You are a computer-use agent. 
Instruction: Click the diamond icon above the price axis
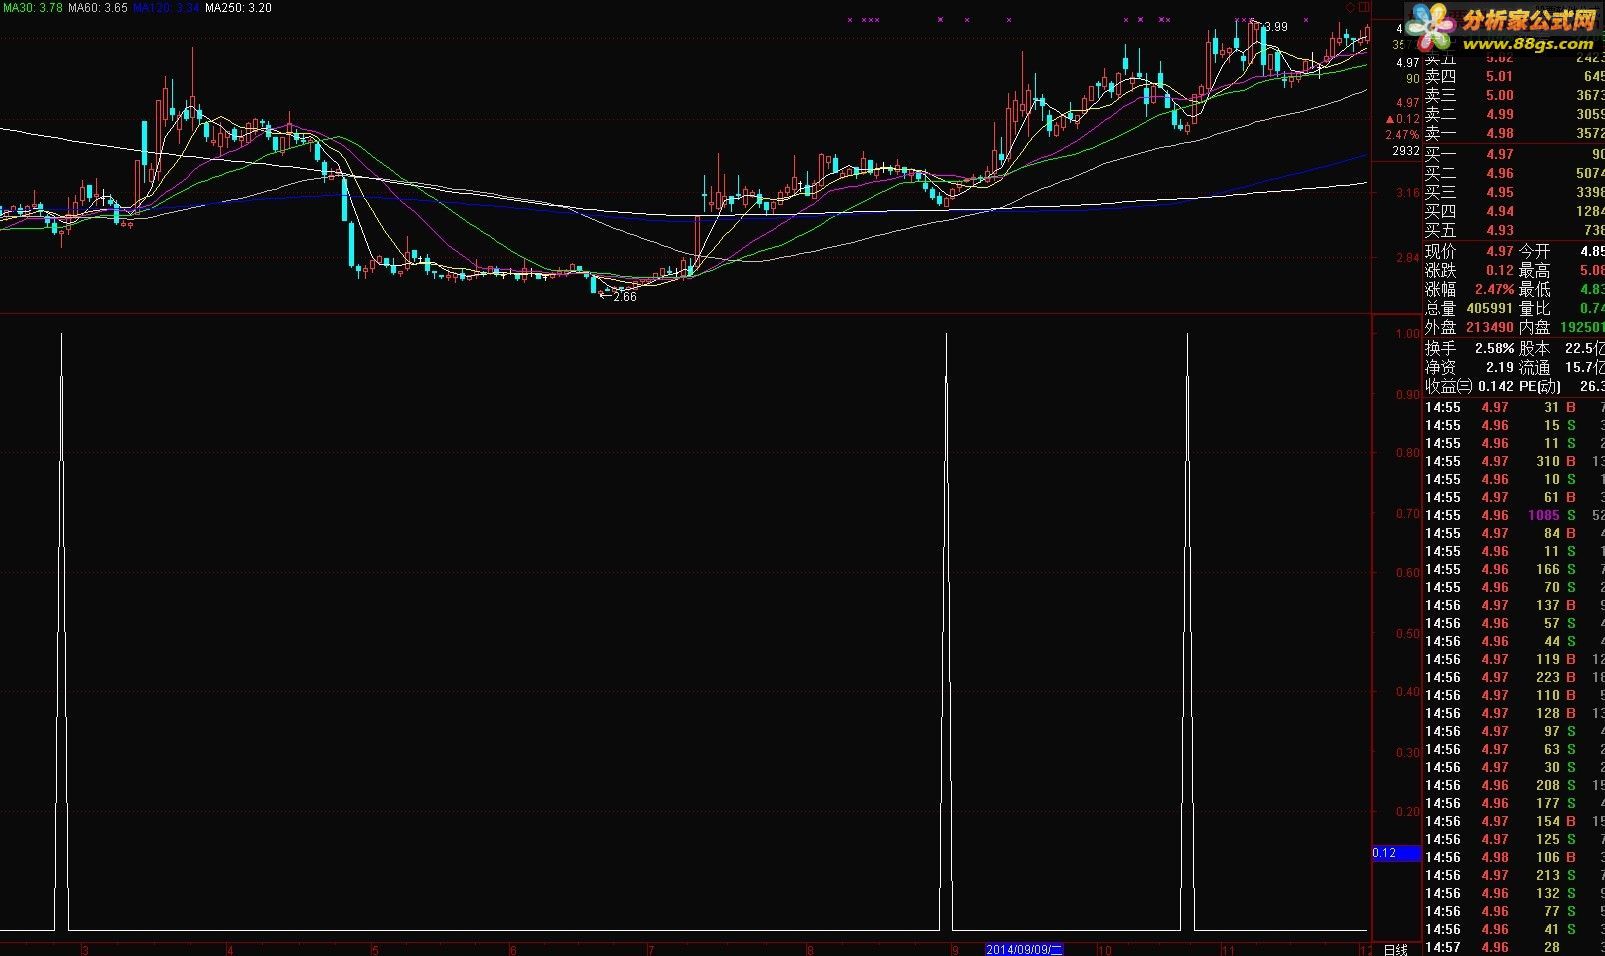pyautogui.click(x=1350, y=7)
